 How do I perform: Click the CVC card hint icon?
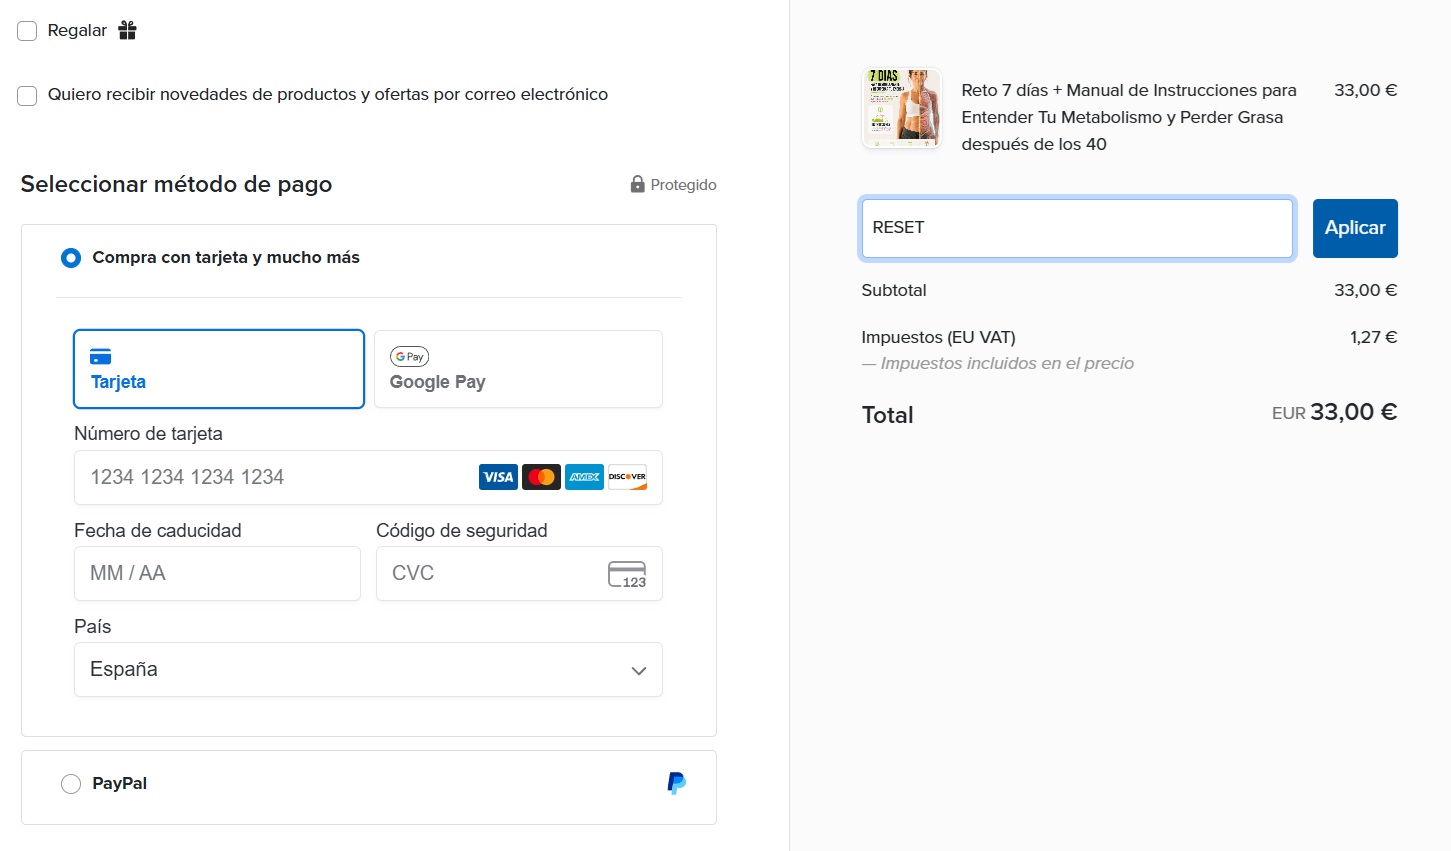pyautogui.click(x=627, y=574)
